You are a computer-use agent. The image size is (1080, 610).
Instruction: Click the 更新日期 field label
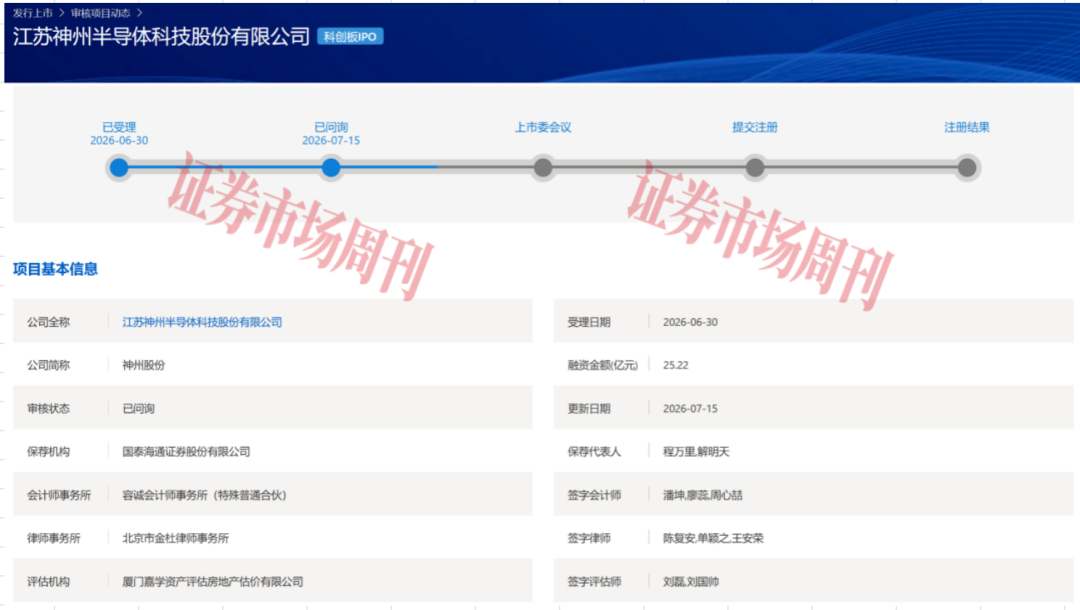coord(589,409)
